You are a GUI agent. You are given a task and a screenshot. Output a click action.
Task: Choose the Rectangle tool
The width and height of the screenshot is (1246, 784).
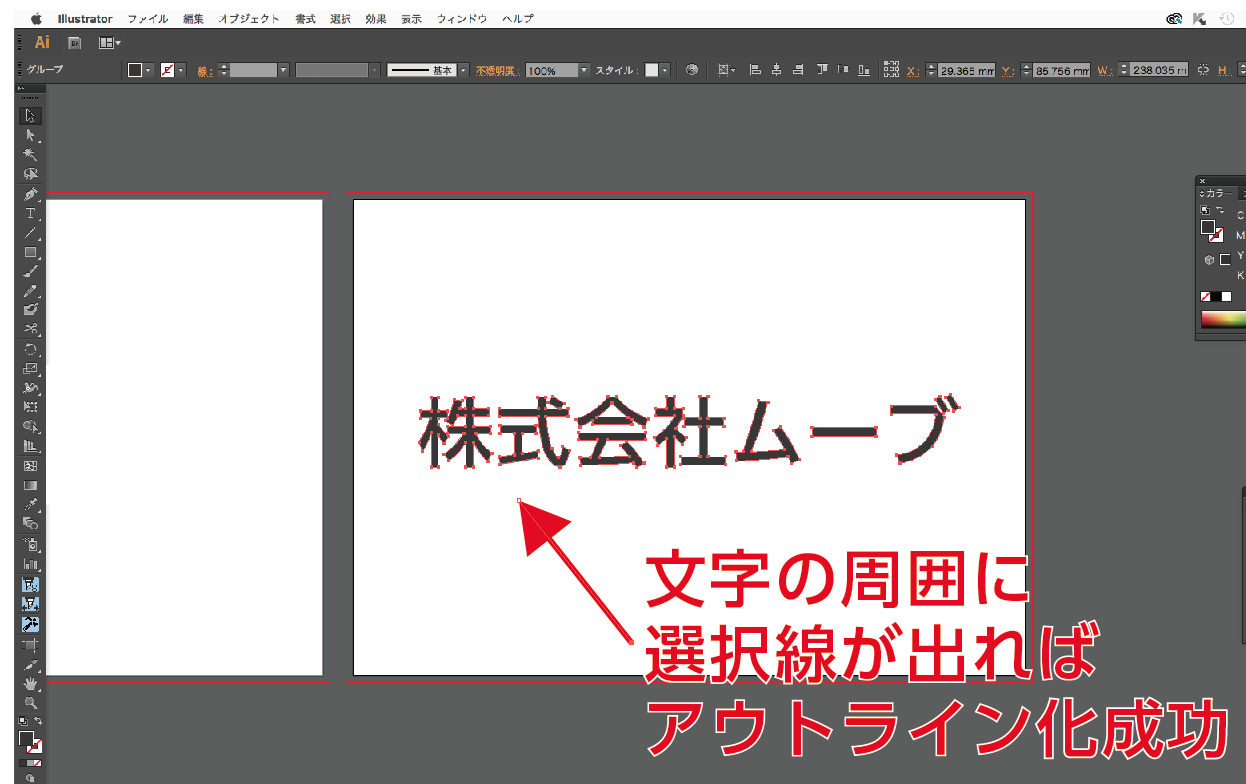(30, 252)
